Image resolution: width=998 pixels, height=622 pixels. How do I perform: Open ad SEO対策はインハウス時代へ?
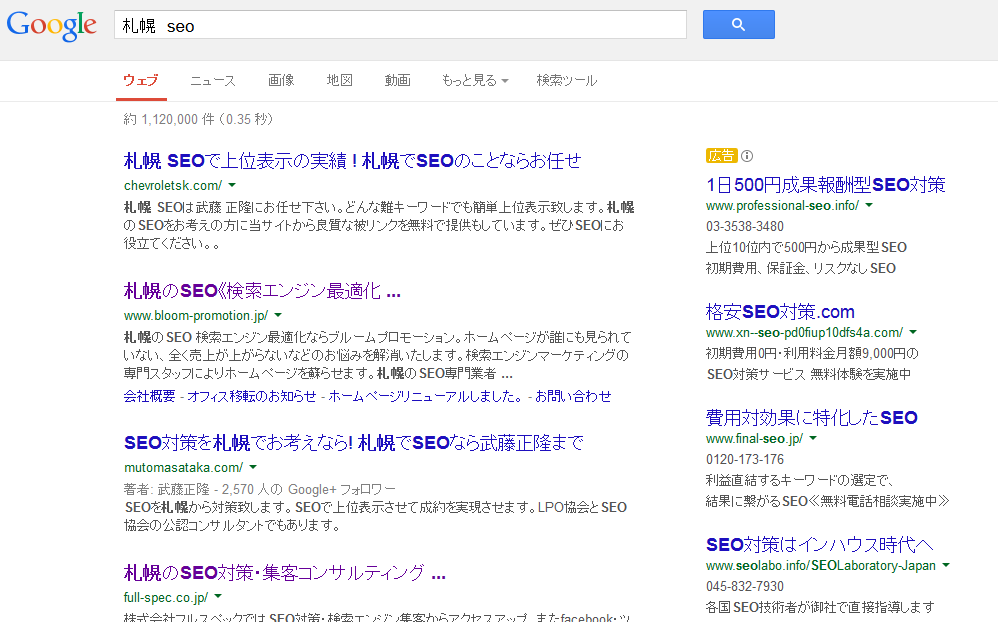click(x=819, y=544)
